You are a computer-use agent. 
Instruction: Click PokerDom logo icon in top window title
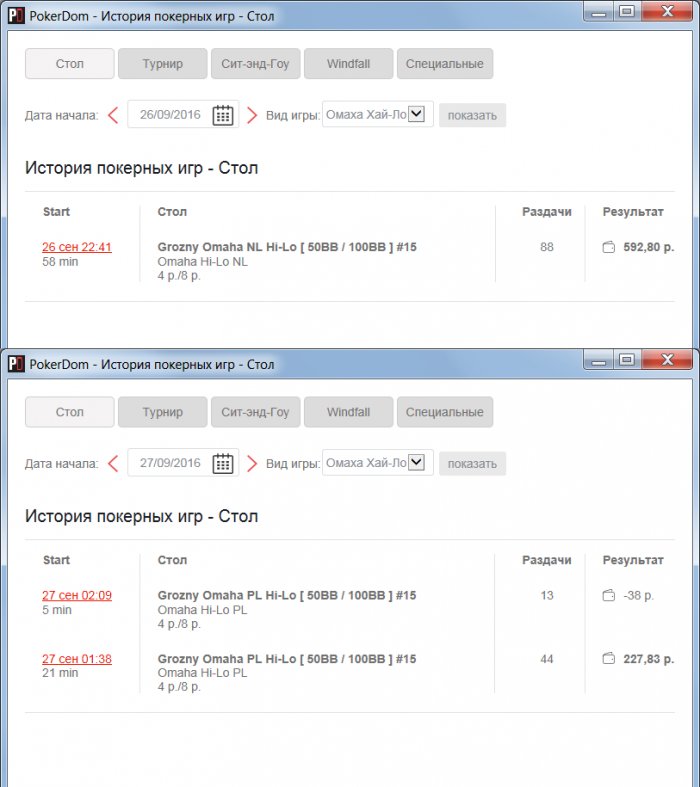coord(16,16)
